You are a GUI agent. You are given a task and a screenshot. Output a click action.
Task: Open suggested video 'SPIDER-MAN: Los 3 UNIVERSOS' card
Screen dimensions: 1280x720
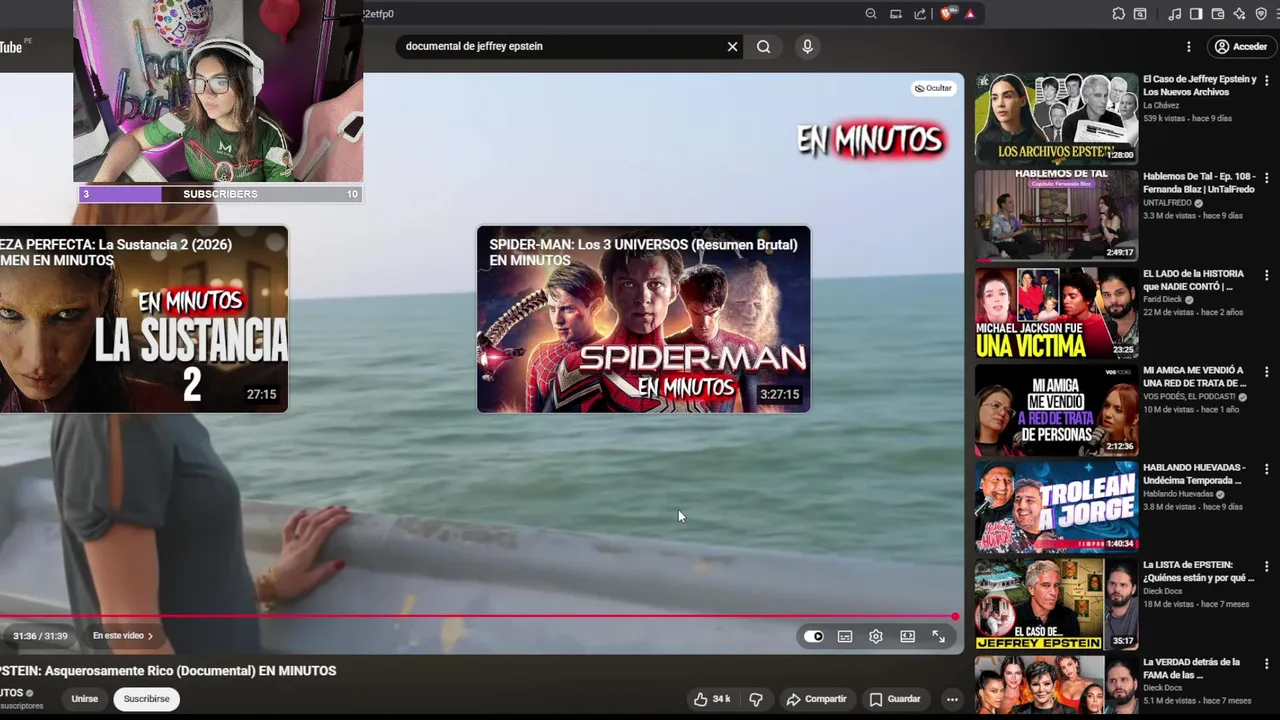click(x=643, y=319)
